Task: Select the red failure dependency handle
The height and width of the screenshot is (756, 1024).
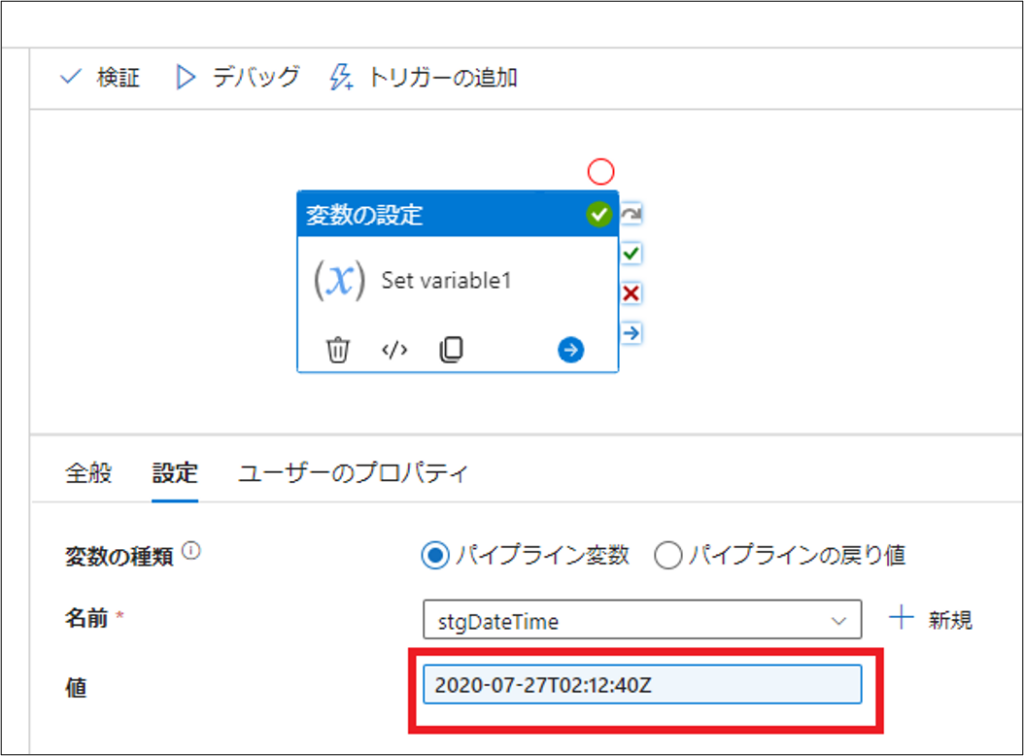Action: click(x=631, y=293)
